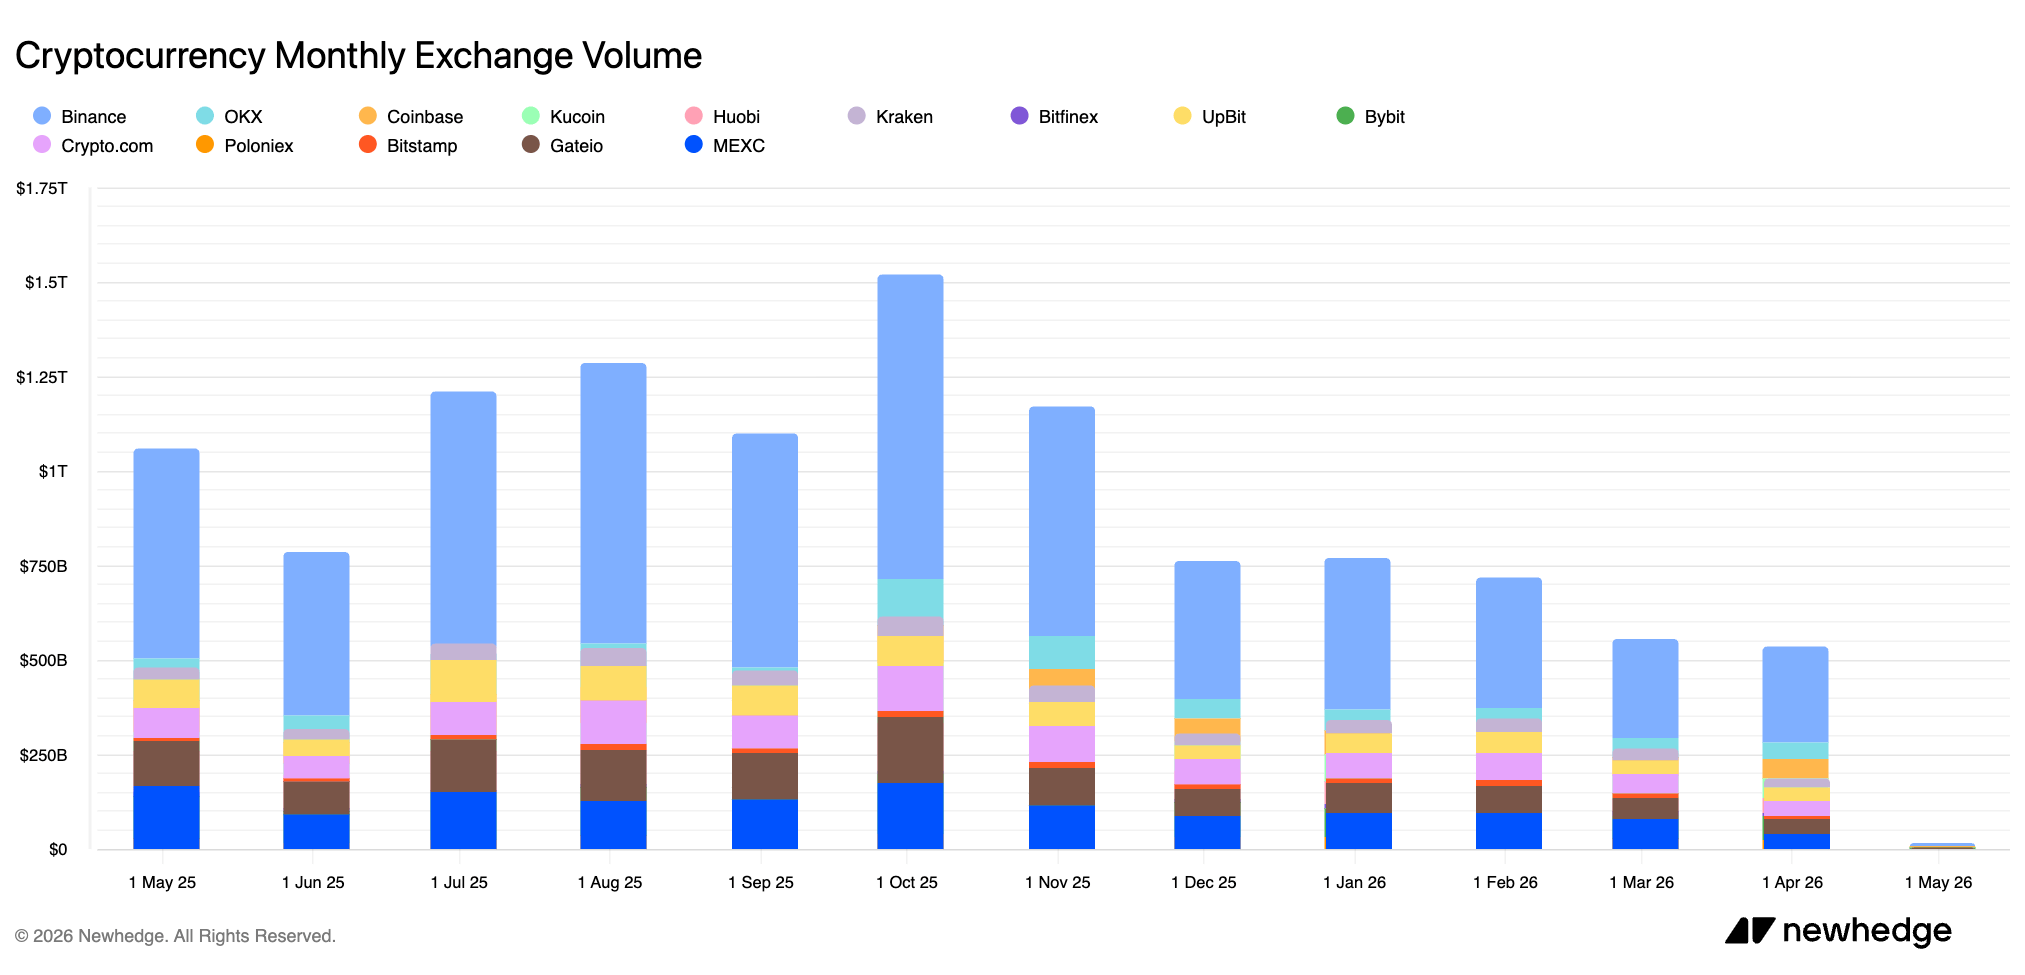Click the UpBit segment of the Jul 25 bar
Screen dimensions: 2025x975
(x=463, y=681)
